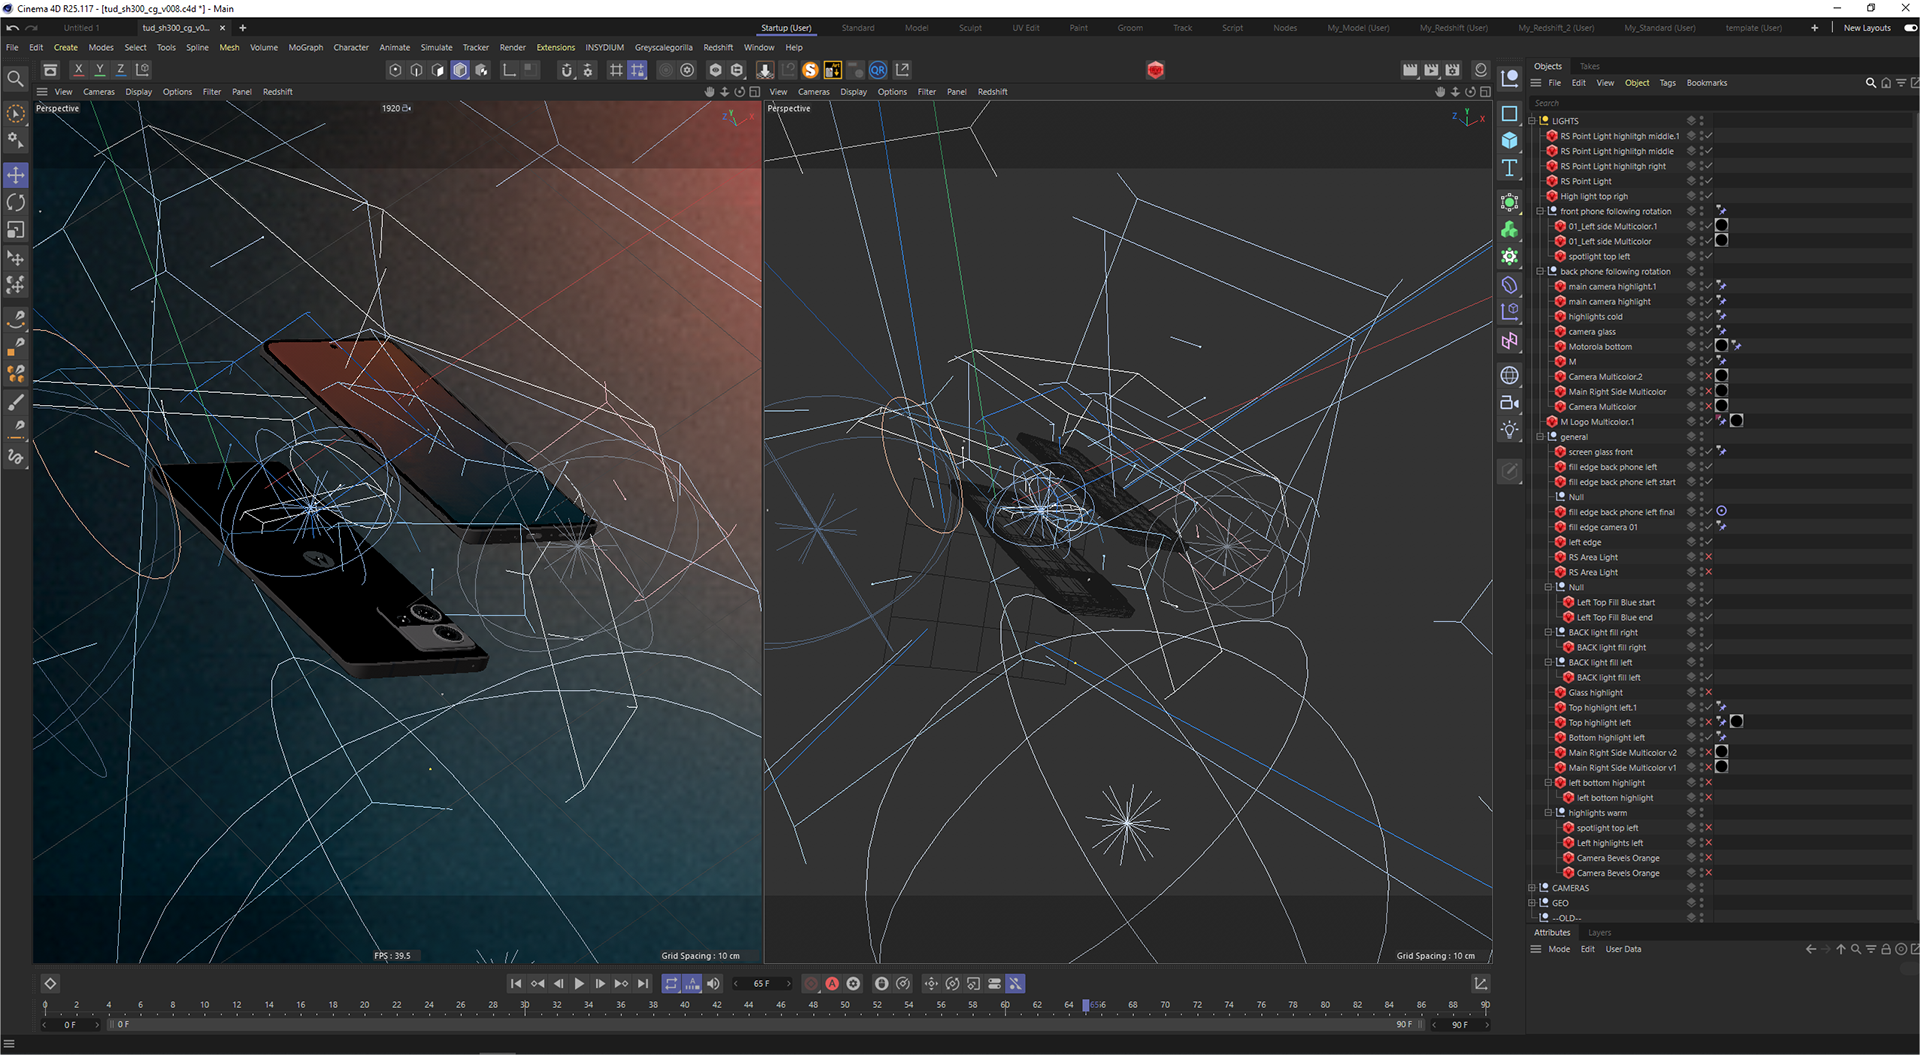Toggle the sound speaker icon in timeline
Viewport: 1920px width, 1055px height.
[714, 984]
